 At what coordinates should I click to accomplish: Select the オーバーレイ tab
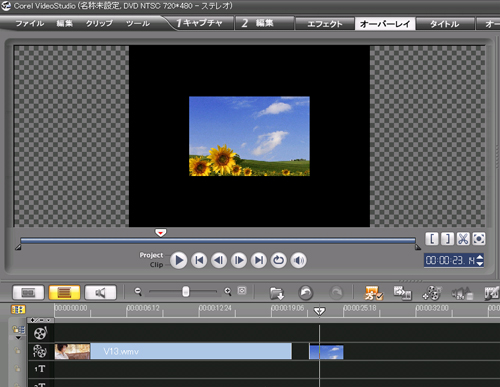(385, 24)
